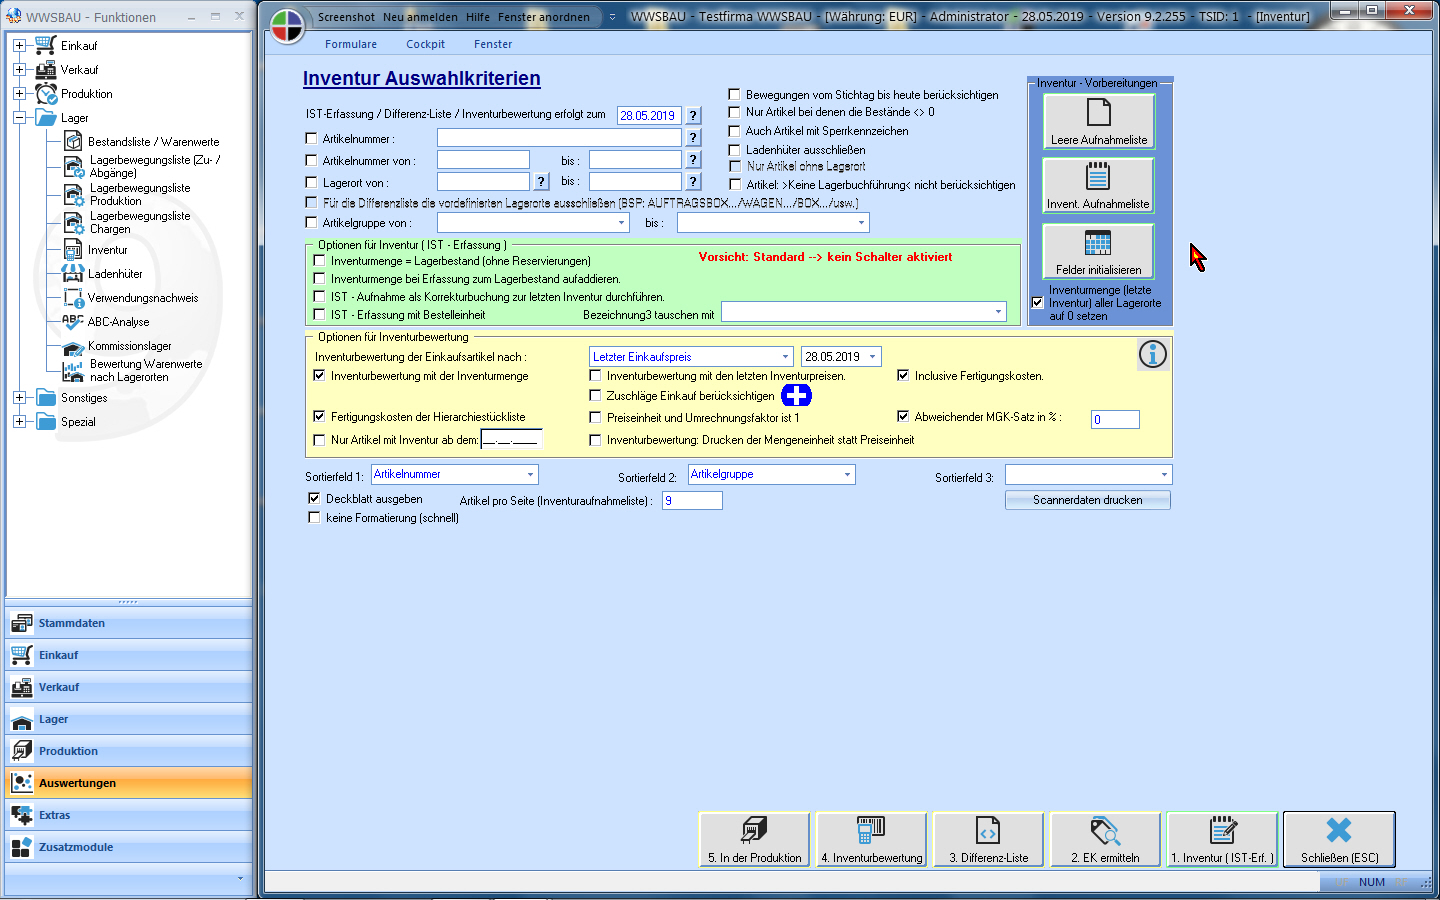Open the Cockpit menu
1440x900 pixels.
point(425,44)
